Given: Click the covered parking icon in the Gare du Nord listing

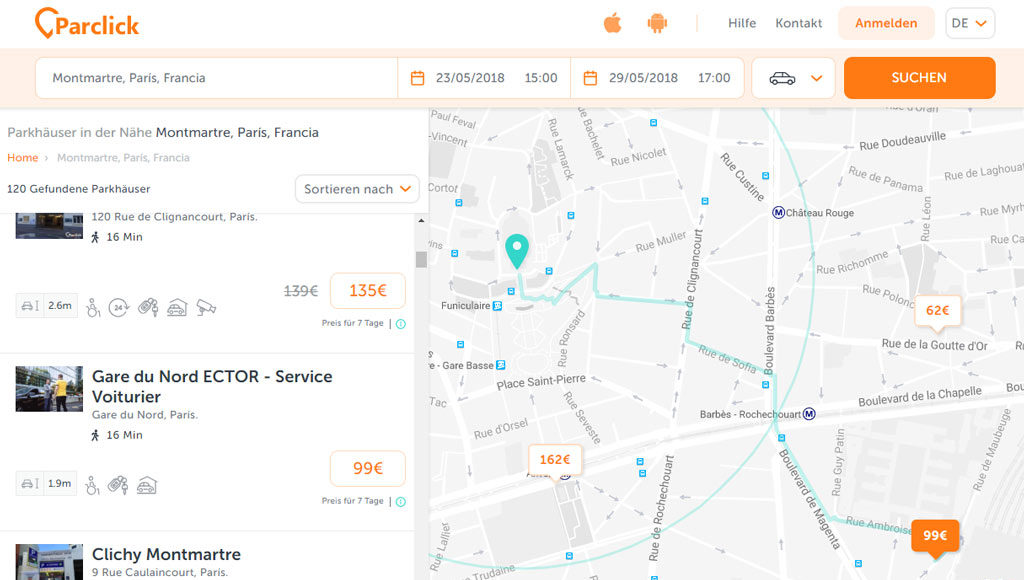Looking at the screenshot, I should point(147,485).
